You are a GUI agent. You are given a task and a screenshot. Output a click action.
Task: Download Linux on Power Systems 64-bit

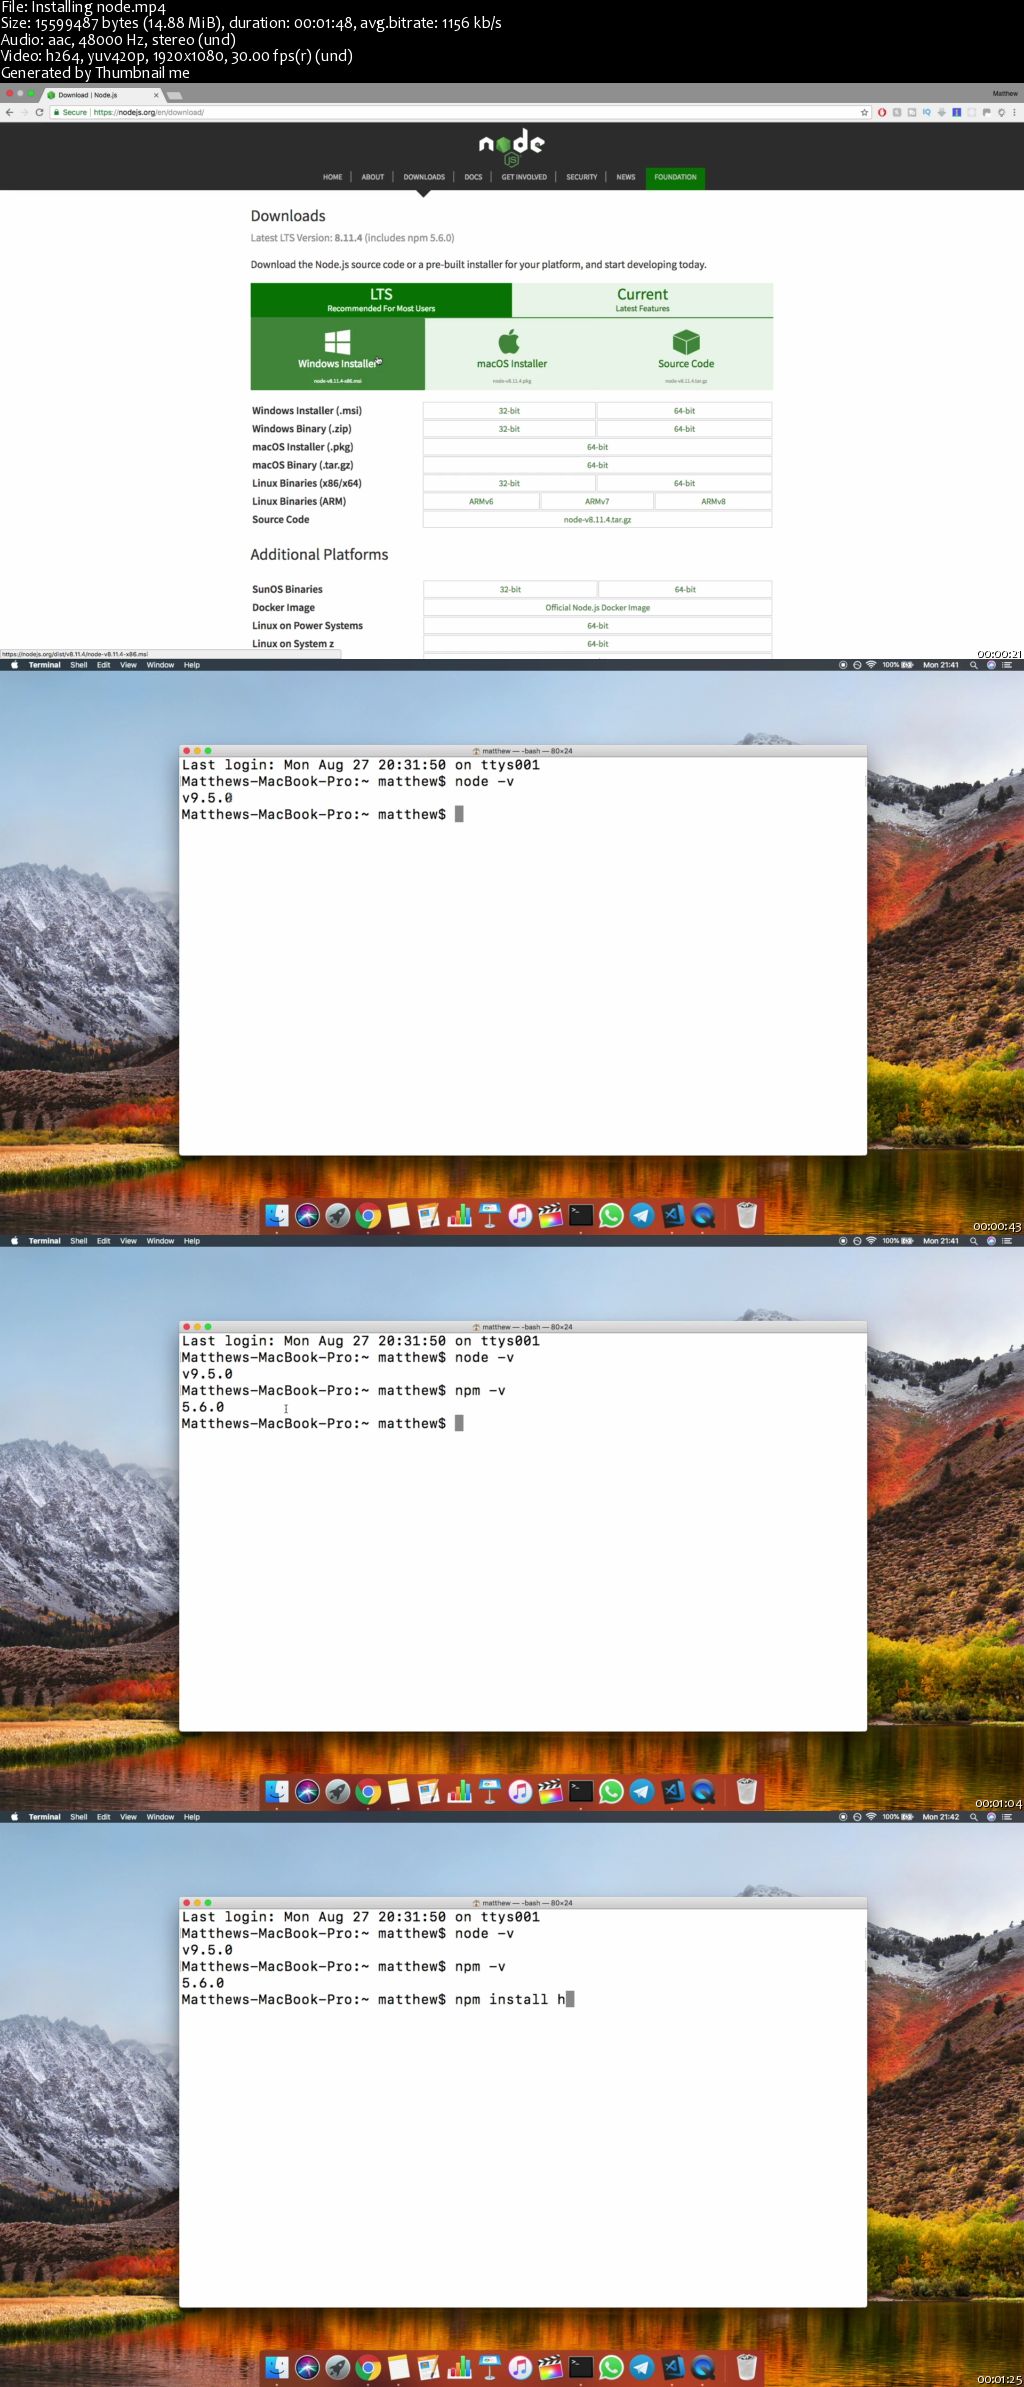tap(597, 625)
